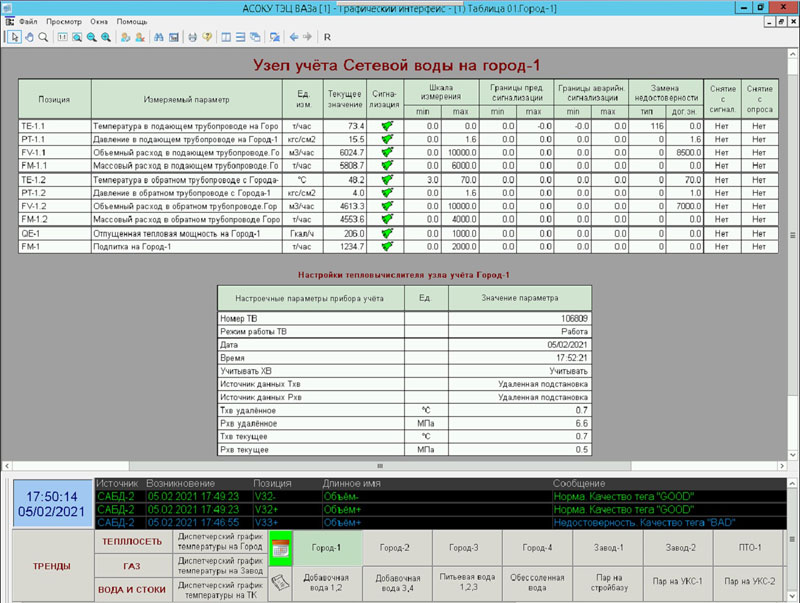800x603 pixels.
Task: Open the Завод-1 screen
Action: pyautogui.click(x=608, y=548)
